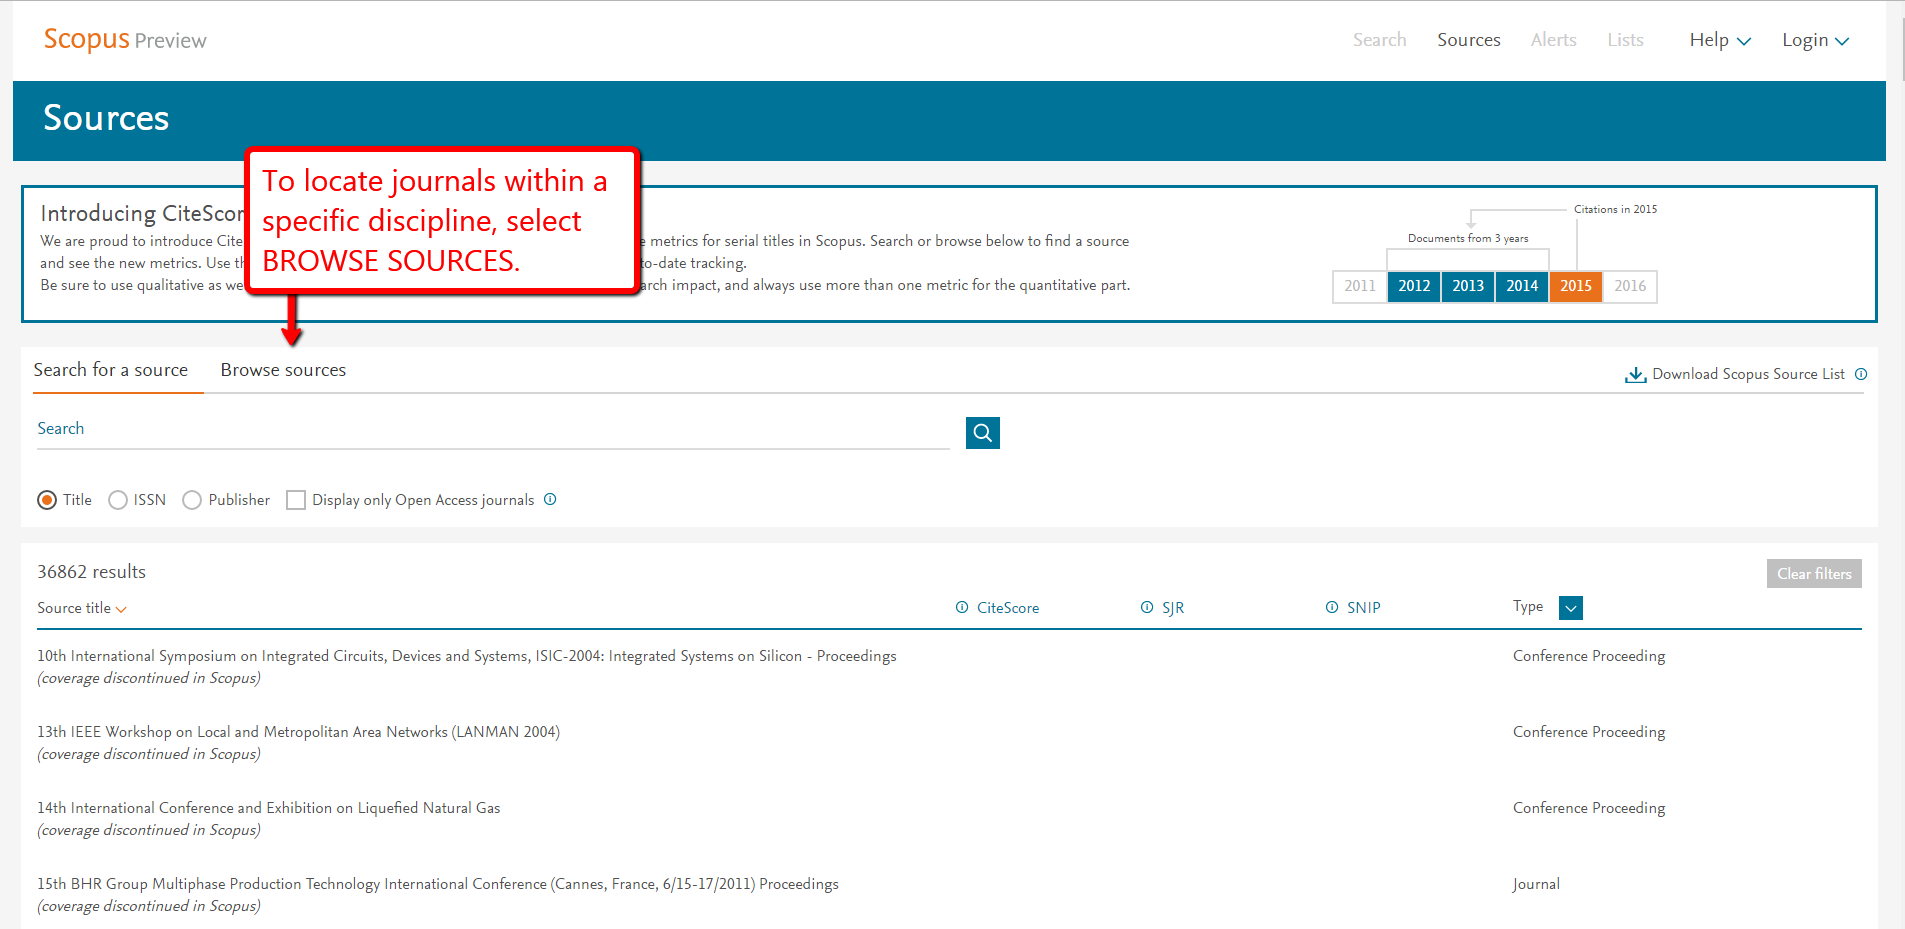Click 'Citations in 2015' diagram label
Viewport: 1905px width, 929px height.
pos(1615,209)
